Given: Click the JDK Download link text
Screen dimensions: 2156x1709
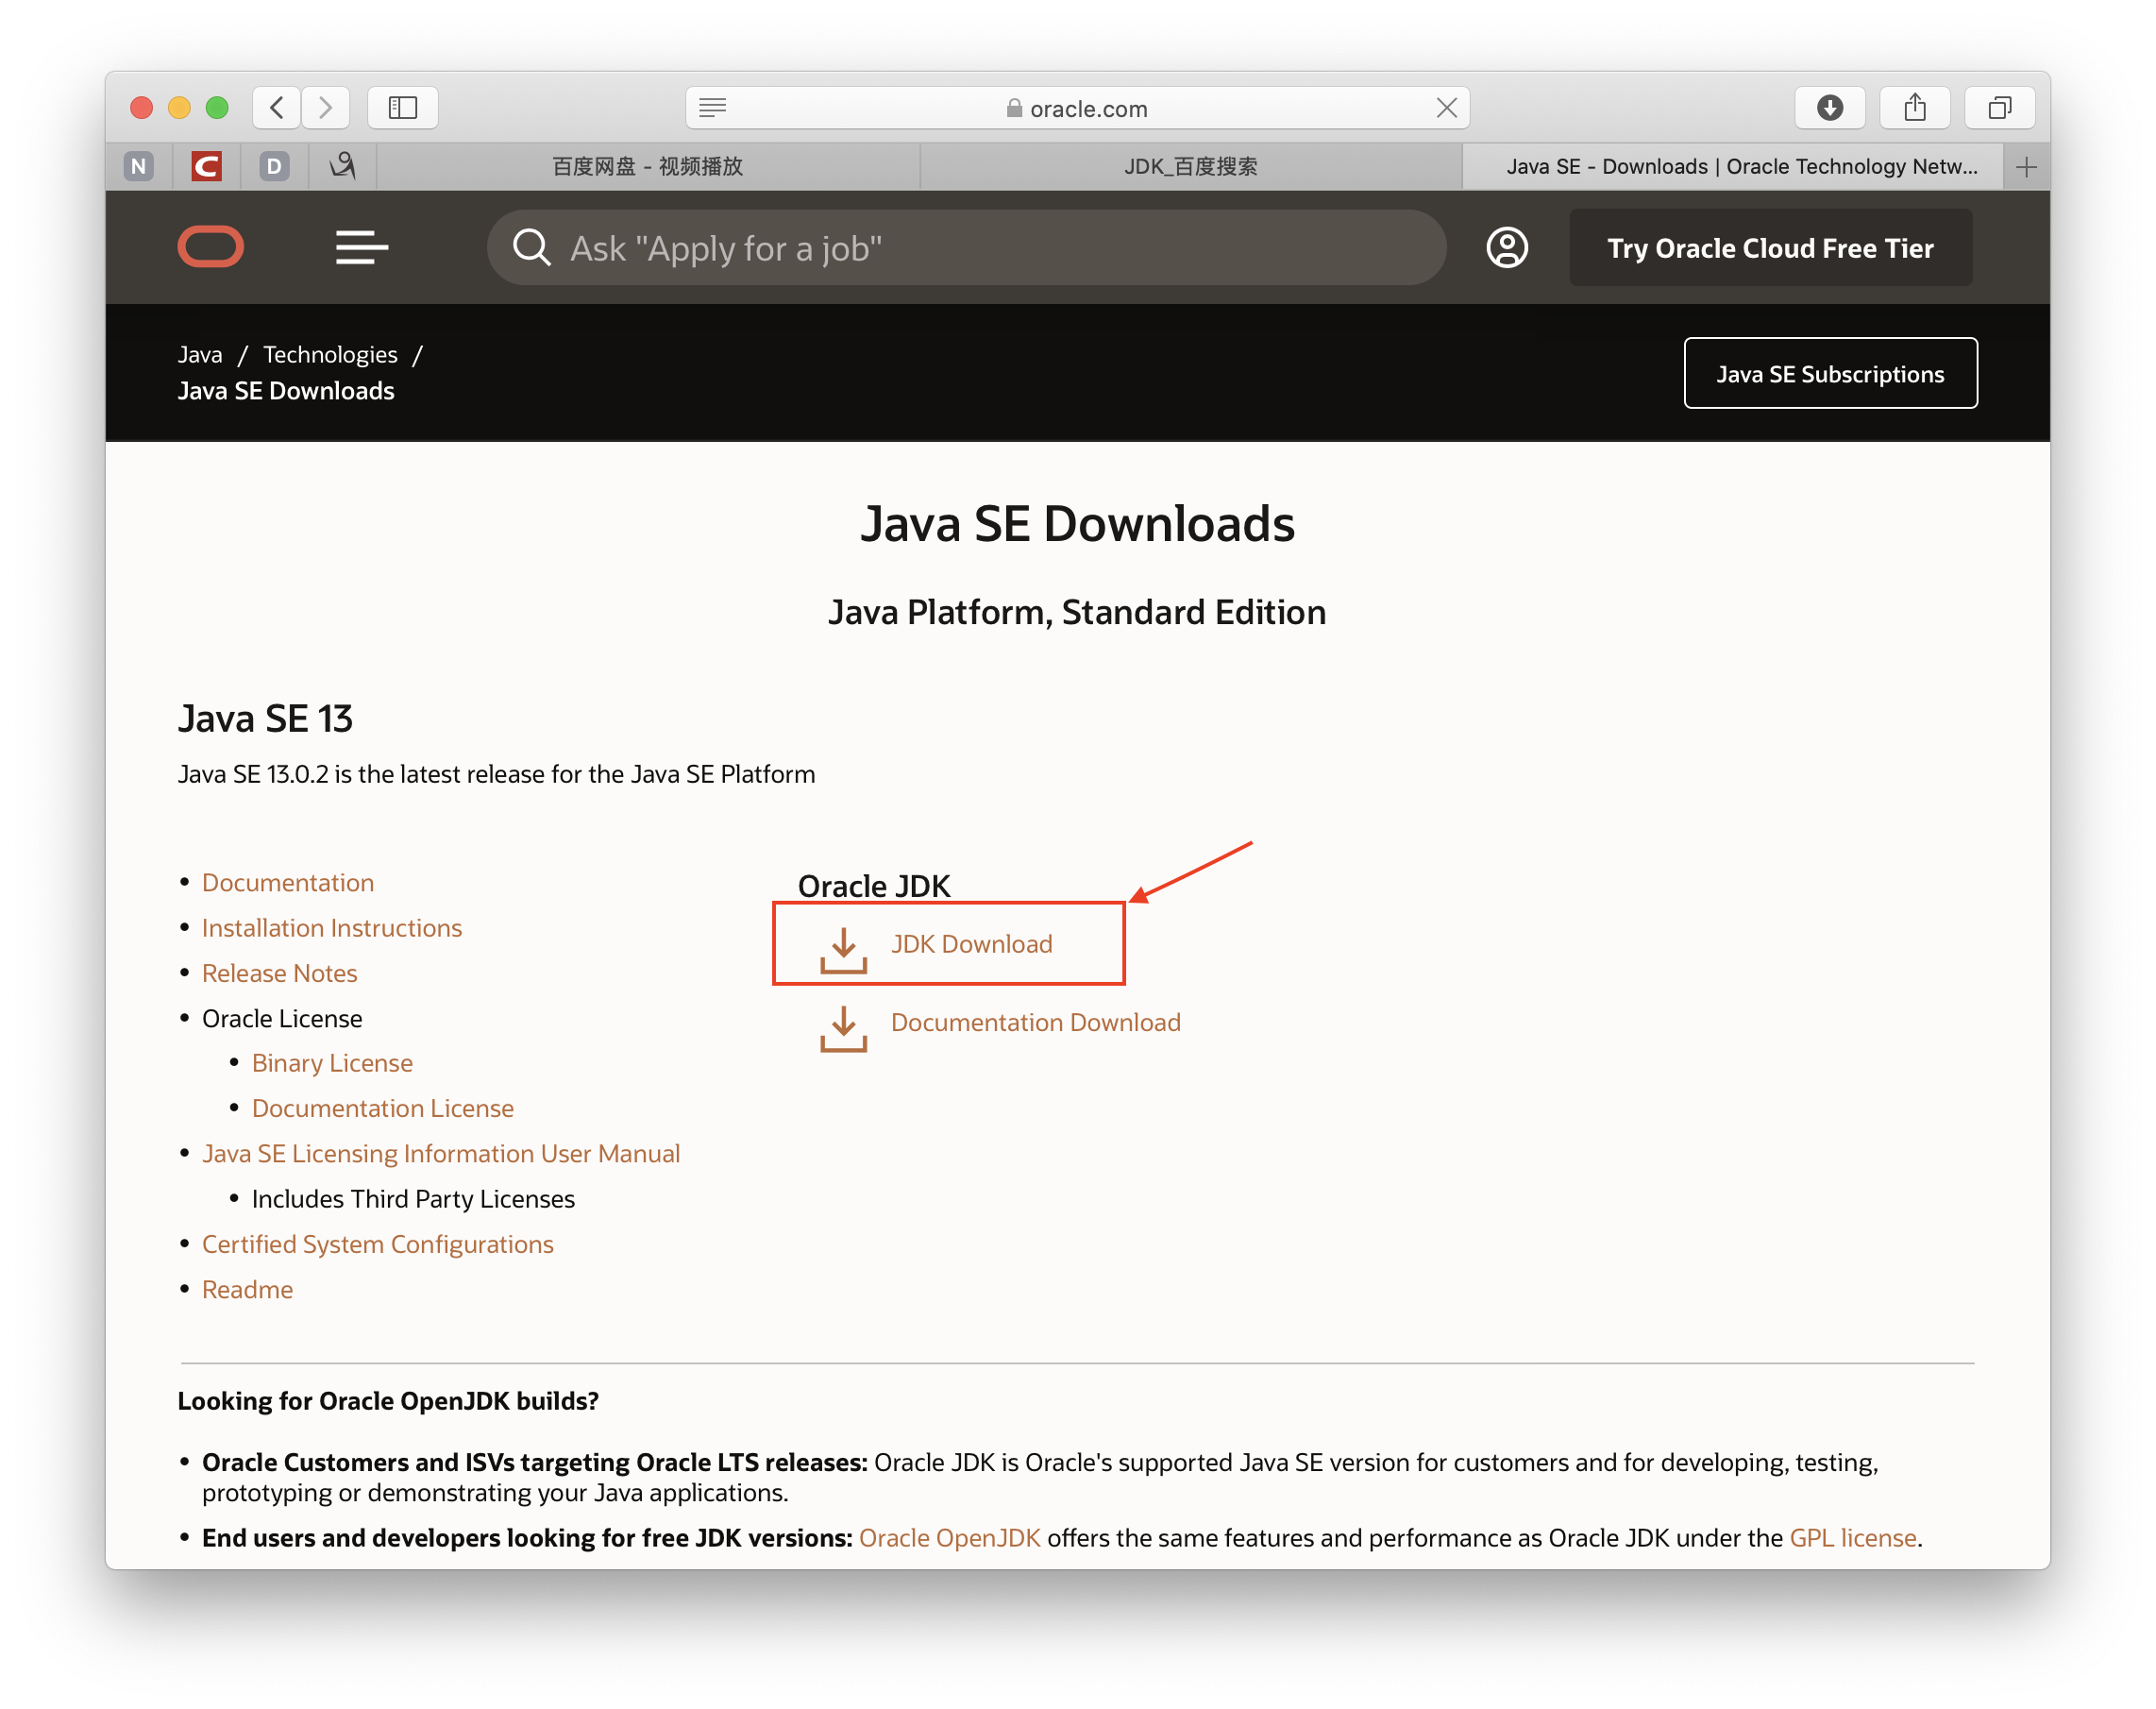Looking at the screenshot, I should pos(971,943).
